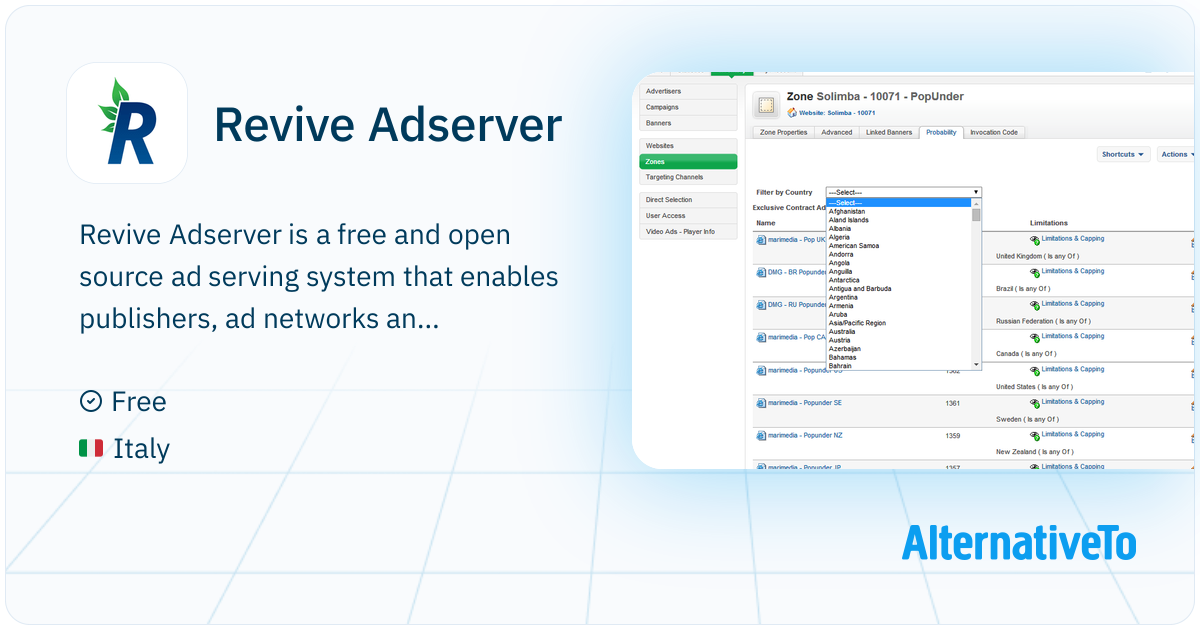Click the banner icon for marimedia - Popunder SE
This screenshot has height=630, width=1200.
click(x=761, y=403)
